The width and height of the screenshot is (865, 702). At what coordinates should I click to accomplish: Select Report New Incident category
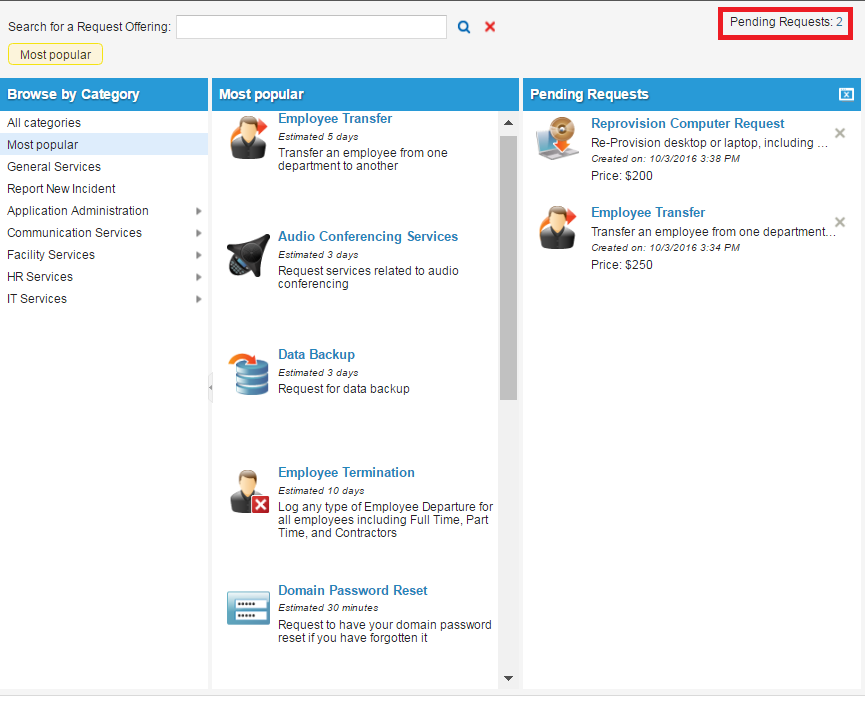(x=61, y=189)
